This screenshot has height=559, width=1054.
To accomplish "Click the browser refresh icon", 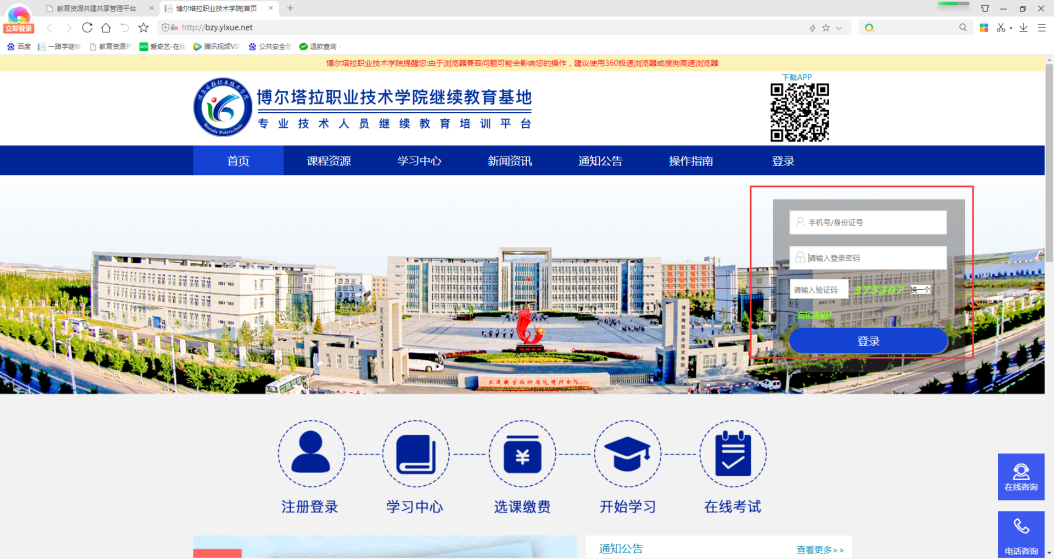I will pyautogui.click(x=87, y=28).
